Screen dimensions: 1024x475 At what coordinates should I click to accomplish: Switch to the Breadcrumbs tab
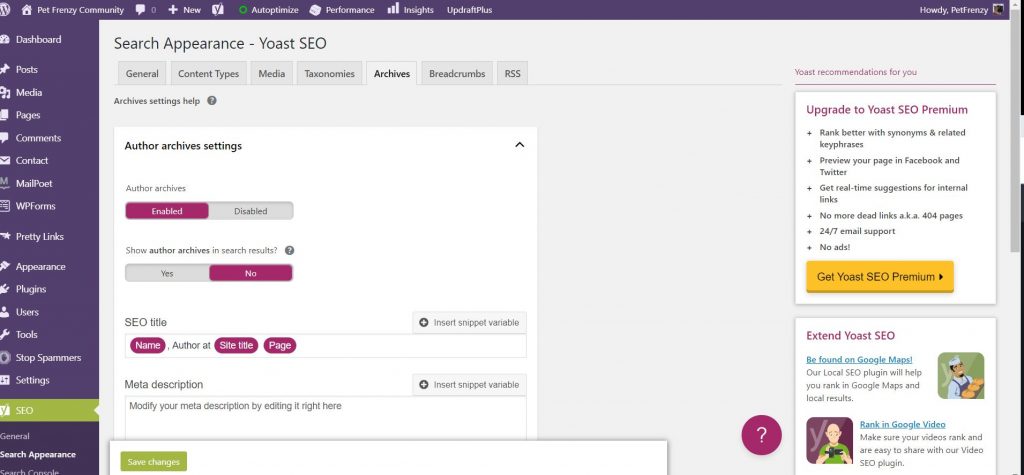(x=457, y=73)
